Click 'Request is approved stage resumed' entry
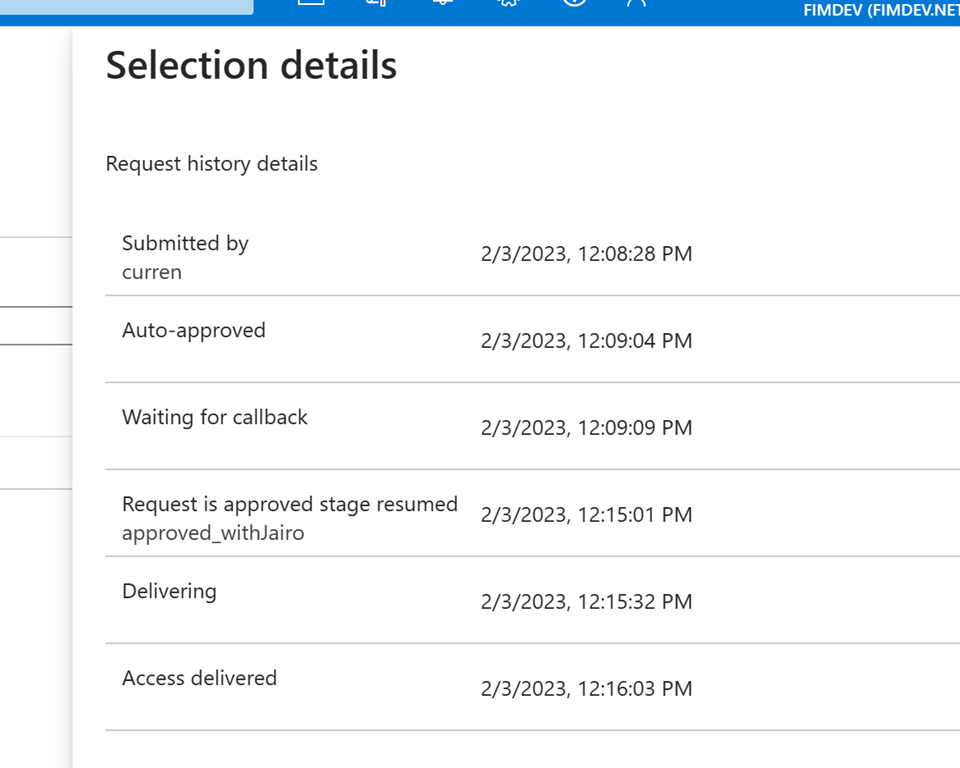 pyautogui.click(x=290, y=504)
